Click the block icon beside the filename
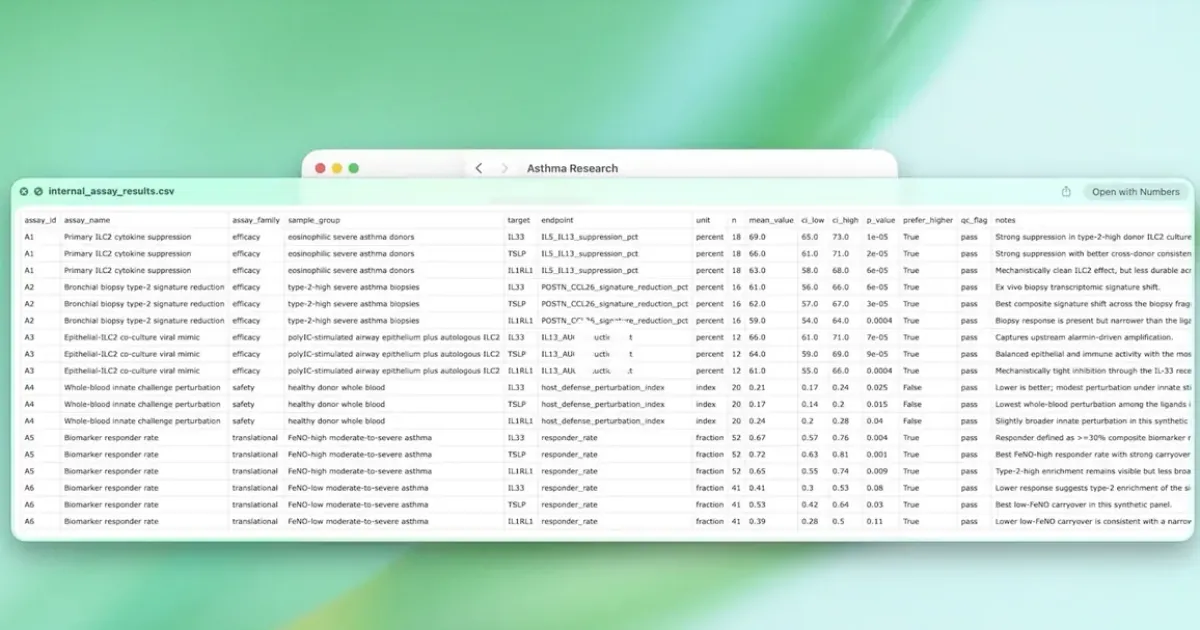The image size is (1200, 630). (x=38, y=191)
